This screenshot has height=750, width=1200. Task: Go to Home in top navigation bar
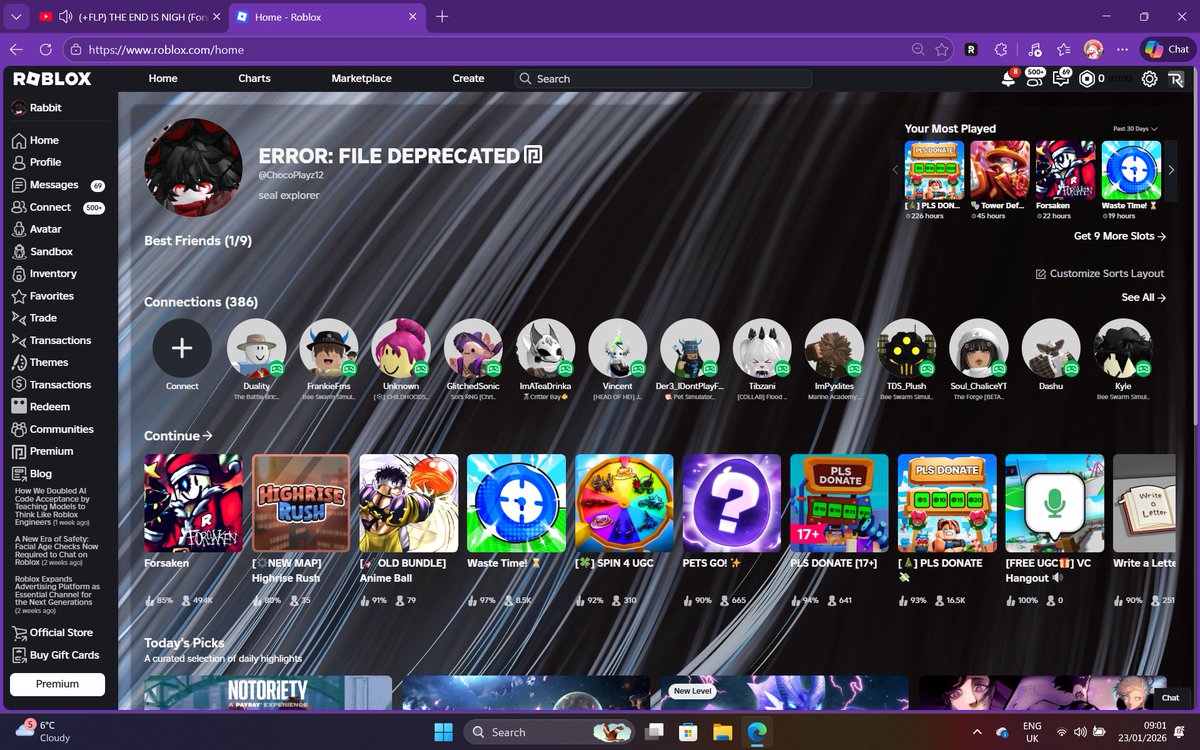[163, 78]
